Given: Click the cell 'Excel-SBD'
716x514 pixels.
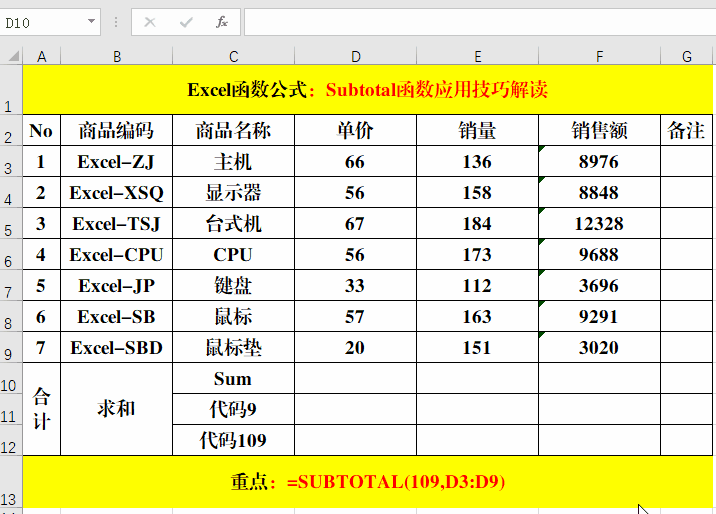Looking at the screenshot, I should (x=116, y=347).
